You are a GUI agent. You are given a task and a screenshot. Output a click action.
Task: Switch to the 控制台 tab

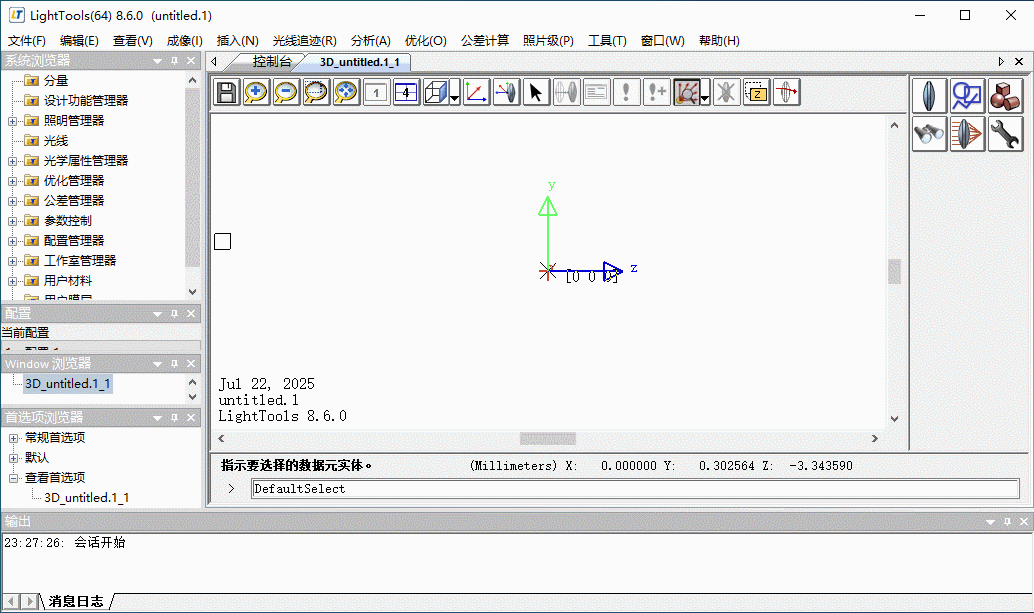click(x=271, y=61)
